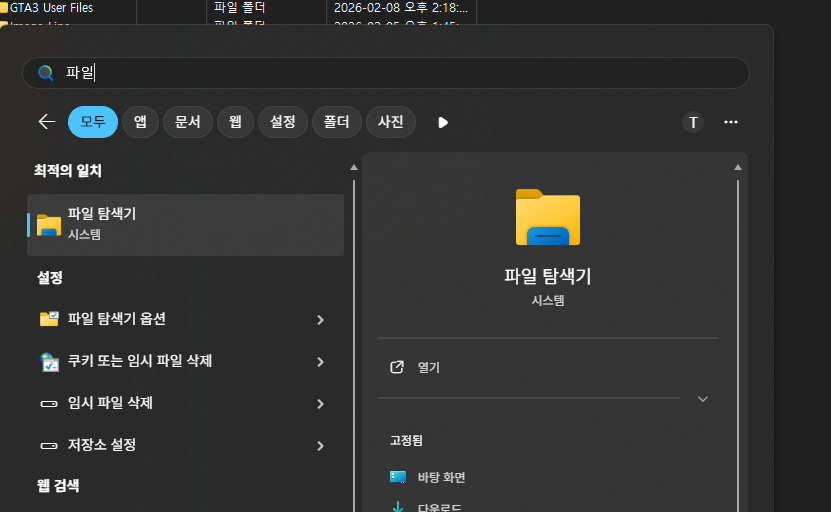831x512 pixels.
Task: Expand the 쿠키 또는 임시 파일 삭제 chevron
Action: 320,362
